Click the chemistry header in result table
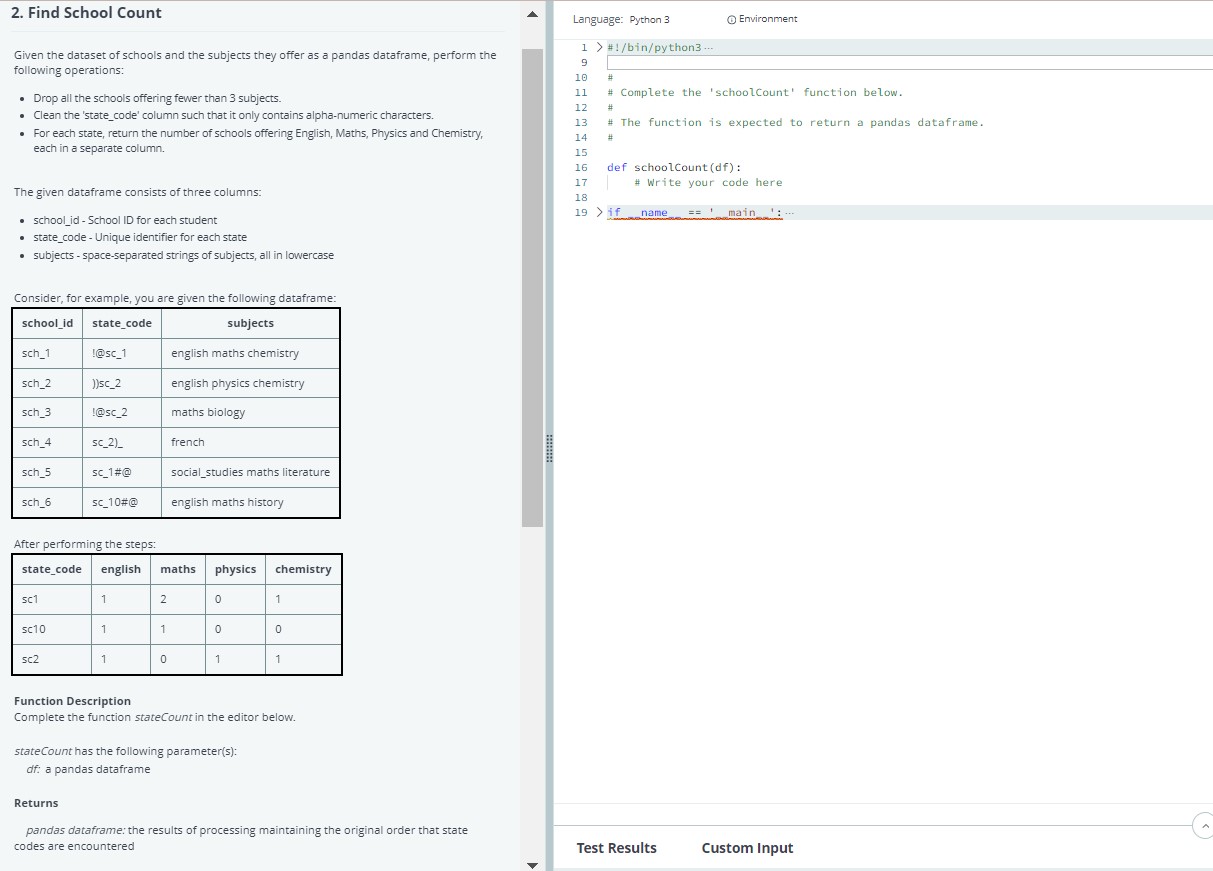This screenshot has width=1213, height=871. click(303, 569)
